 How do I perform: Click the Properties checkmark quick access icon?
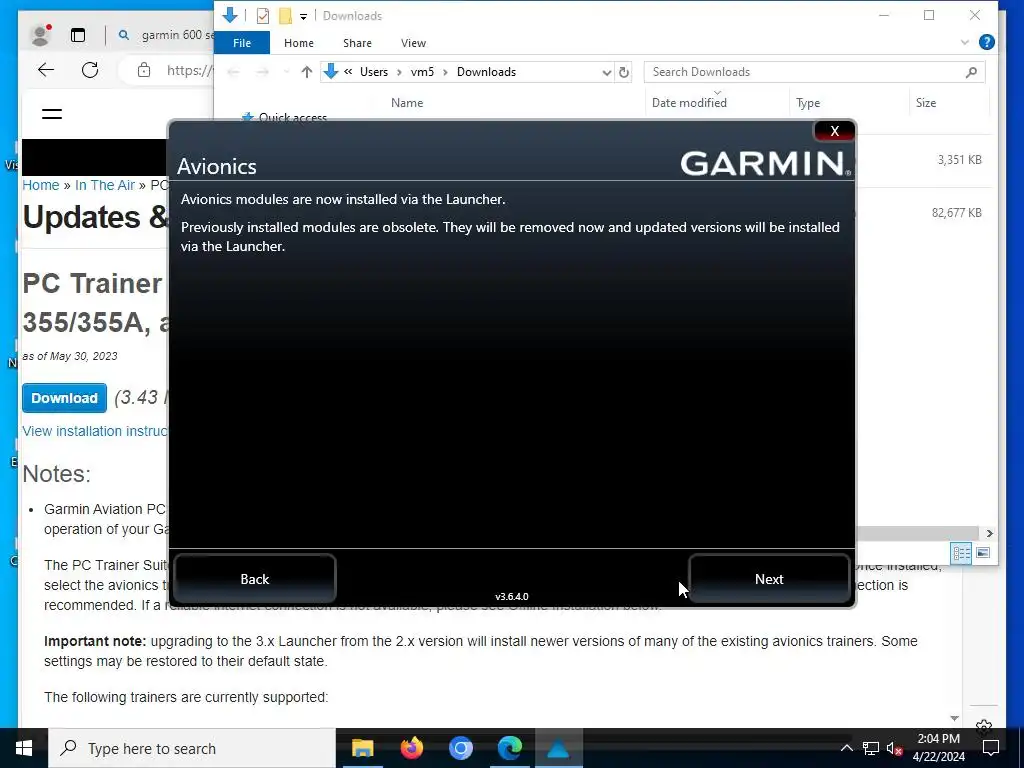click(x=263, y=16)
